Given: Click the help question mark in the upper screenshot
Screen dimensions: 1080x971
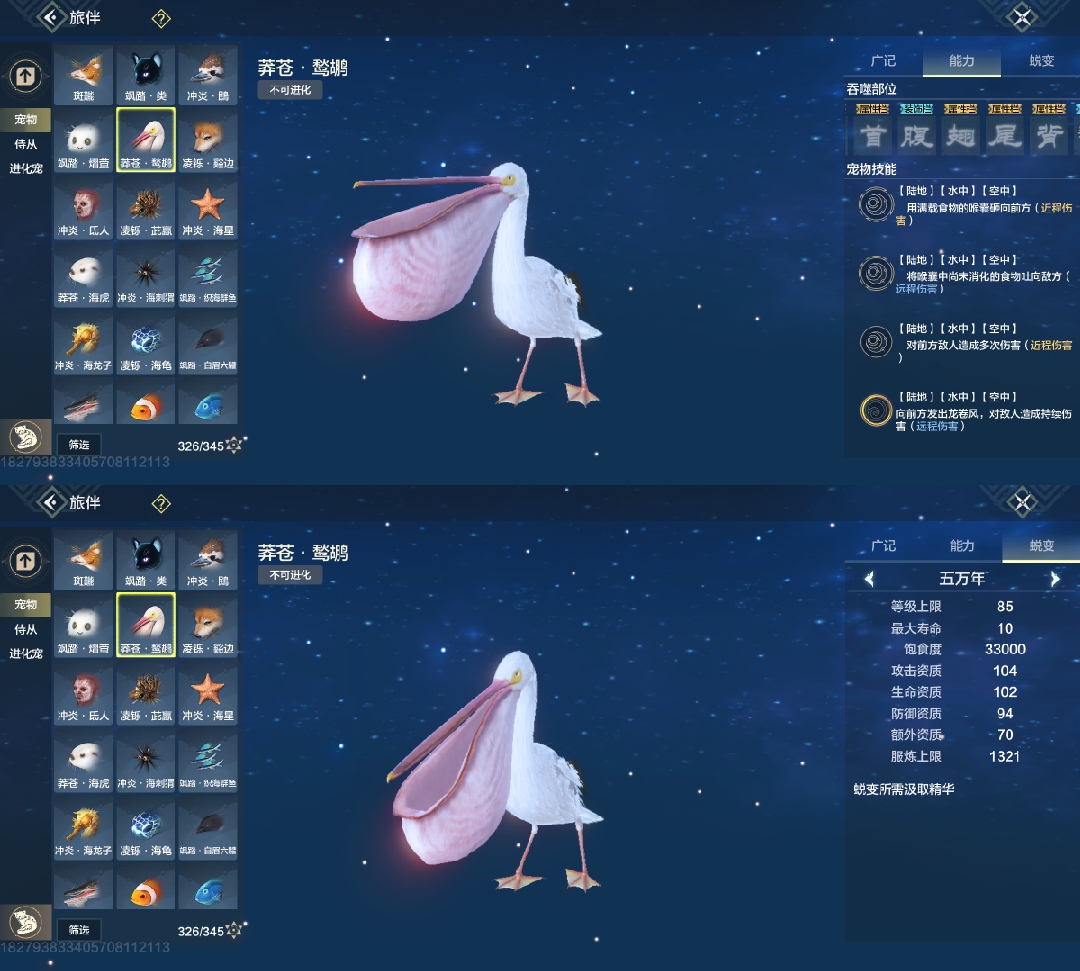Looking at the screenshot, I should pyautogui.click(x=160, y=19).
